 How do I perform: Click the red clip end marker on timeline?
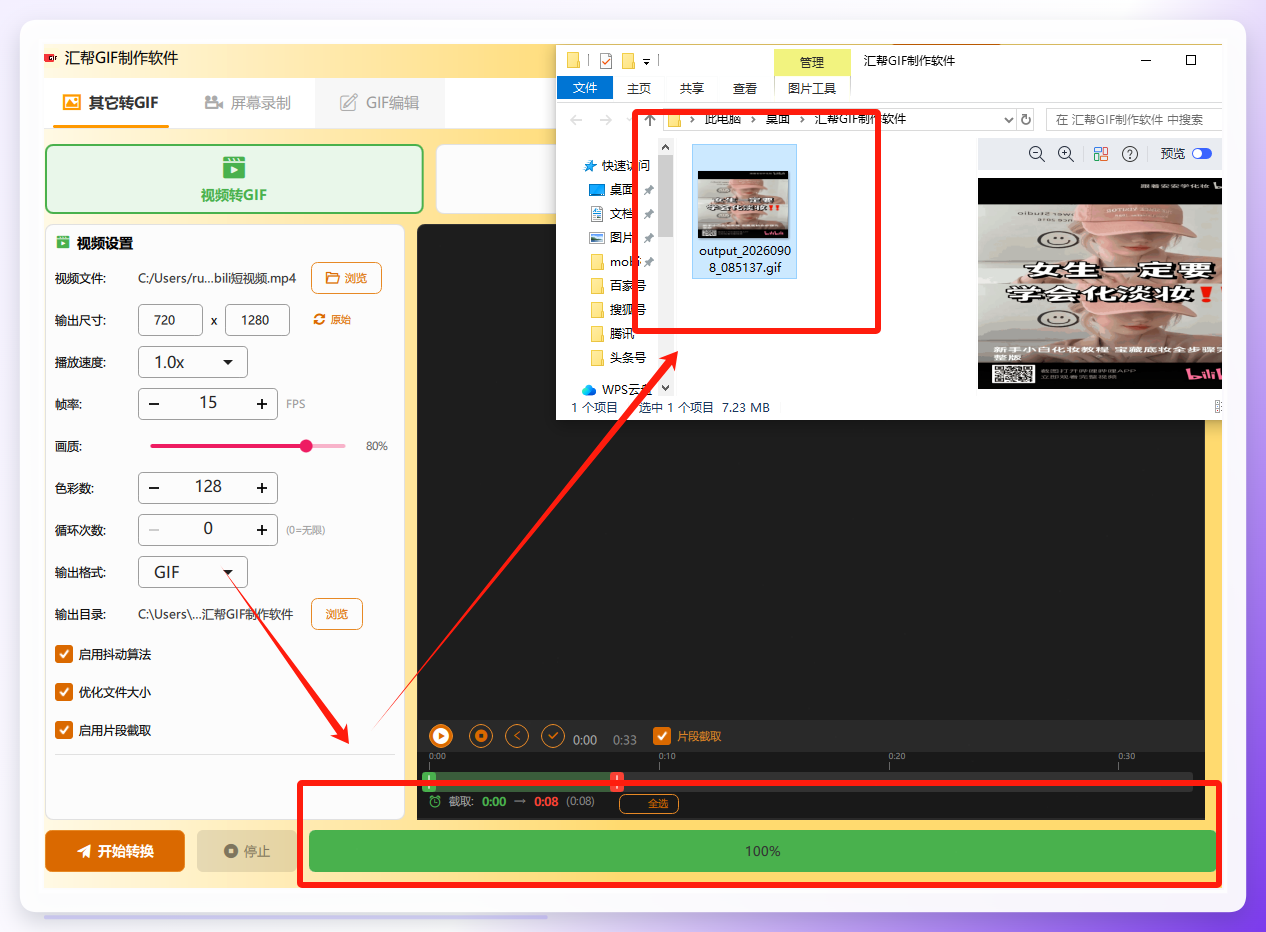pos(617,781)
